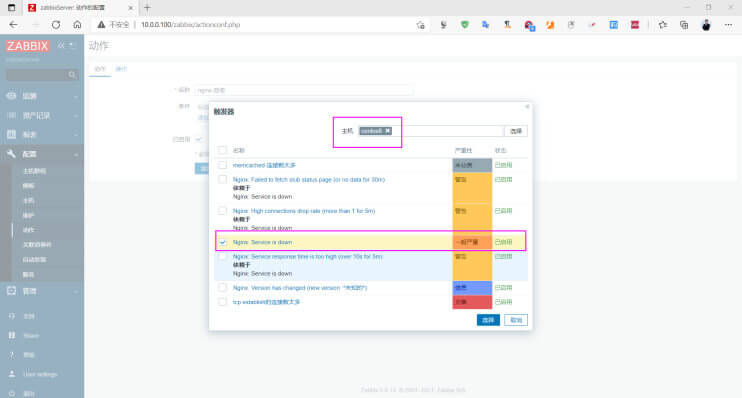742x398 pixels.
Task: Reload the Zabbix page
Action: coord(56,25)
